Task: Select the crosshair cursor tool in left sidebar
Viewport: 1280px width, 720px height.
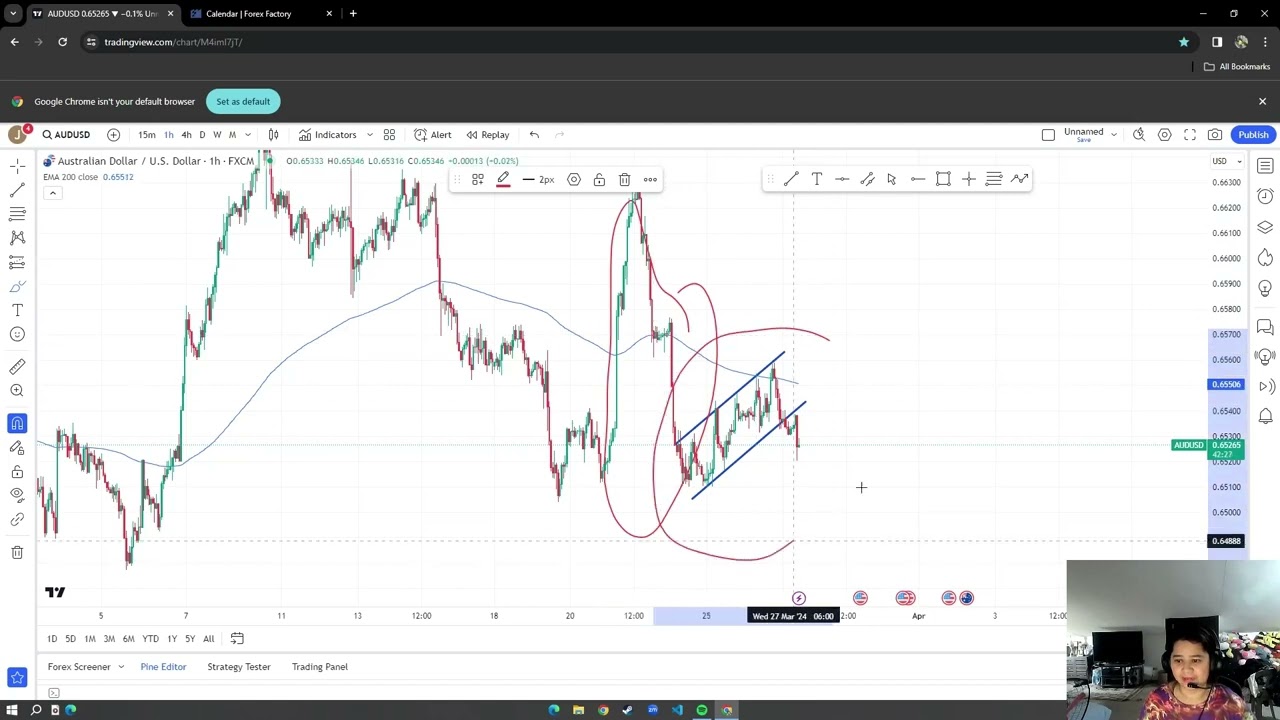Action: [17, 166]
